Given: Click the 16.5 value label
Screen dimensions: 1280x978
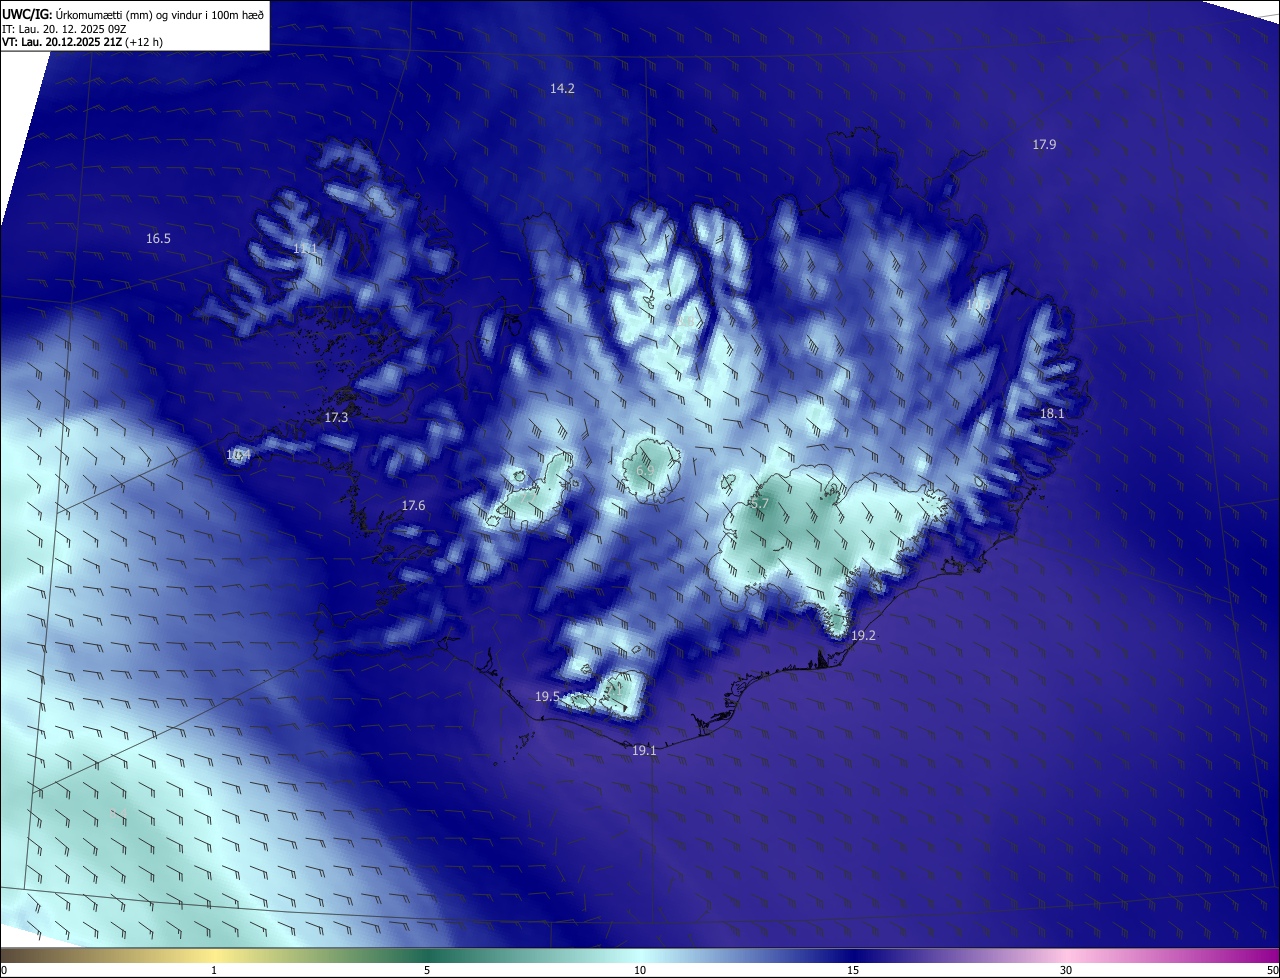Looking at the screenshot, I should pos(158,238).
